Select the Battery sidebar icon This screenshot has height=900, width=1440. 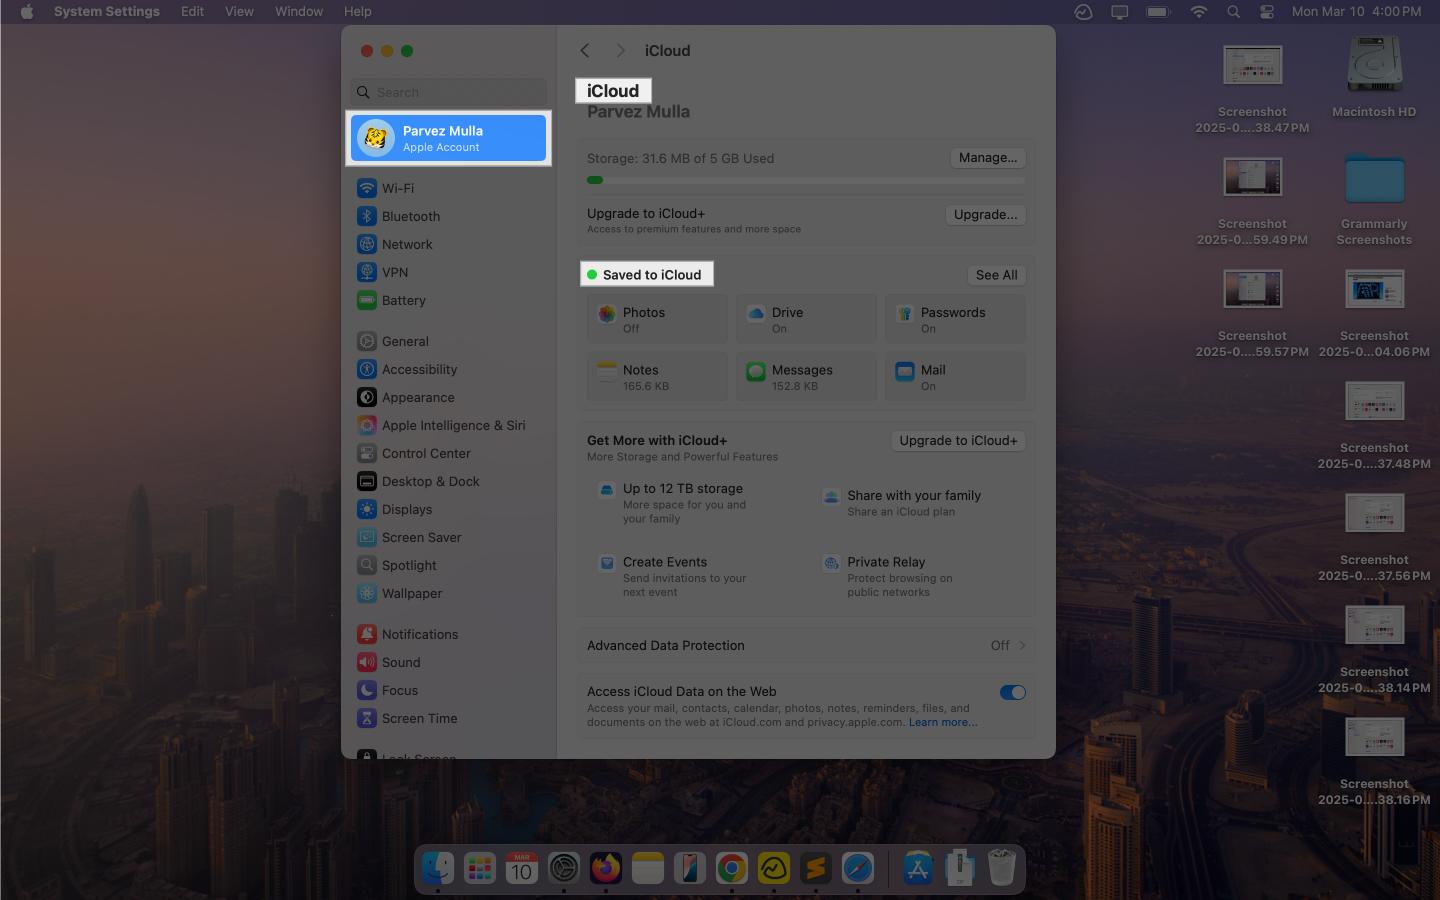coord(367,300)
